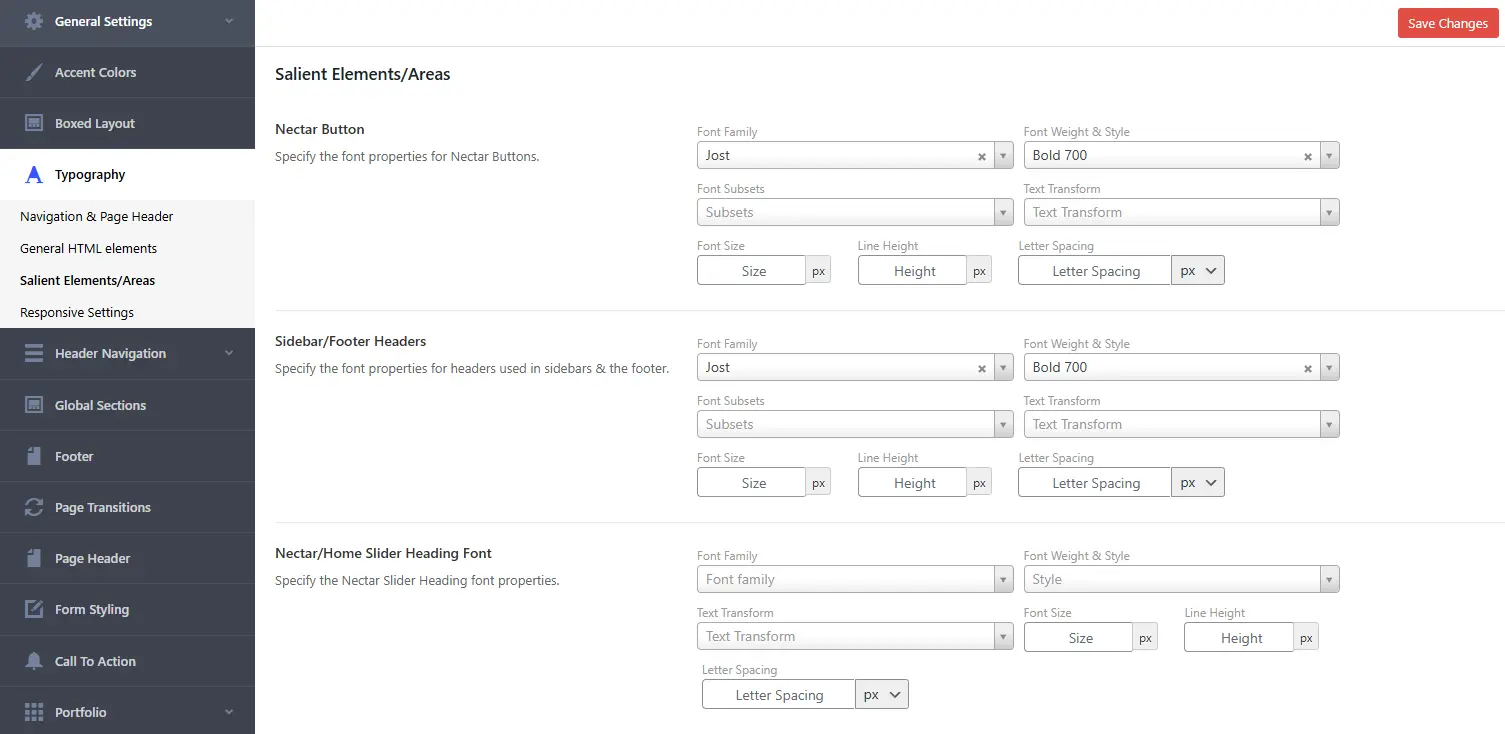The height and width of the screenshot is (734, 1505).
Task: Open Call To Action settings
Action: 127,661
